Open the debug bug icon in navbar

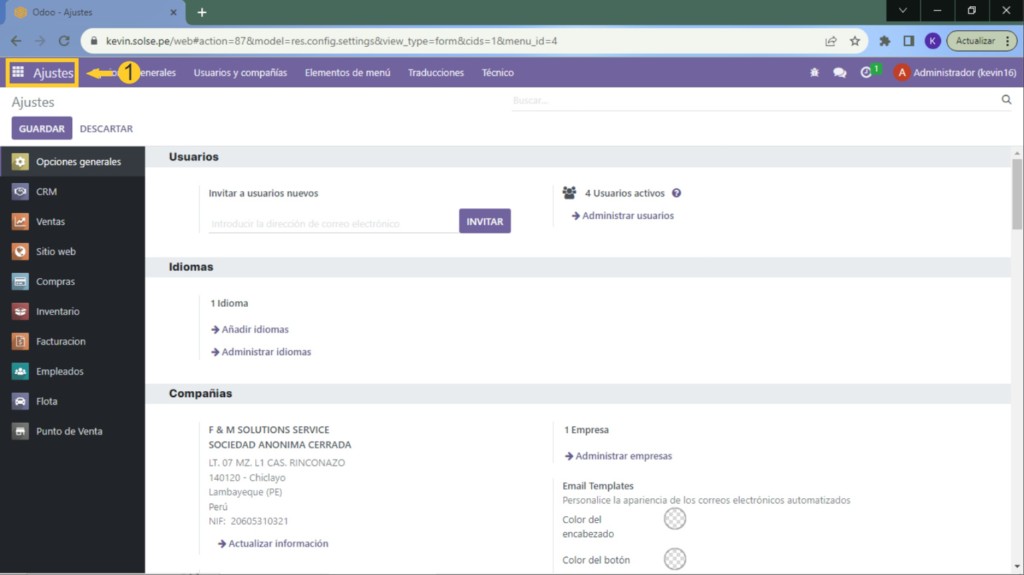(814, 73)
